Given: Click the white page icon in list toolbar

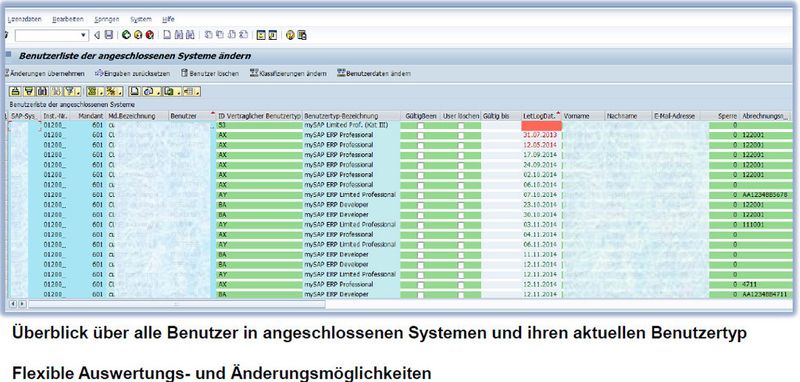Looking at the screenshot, I should click(134, 91).
